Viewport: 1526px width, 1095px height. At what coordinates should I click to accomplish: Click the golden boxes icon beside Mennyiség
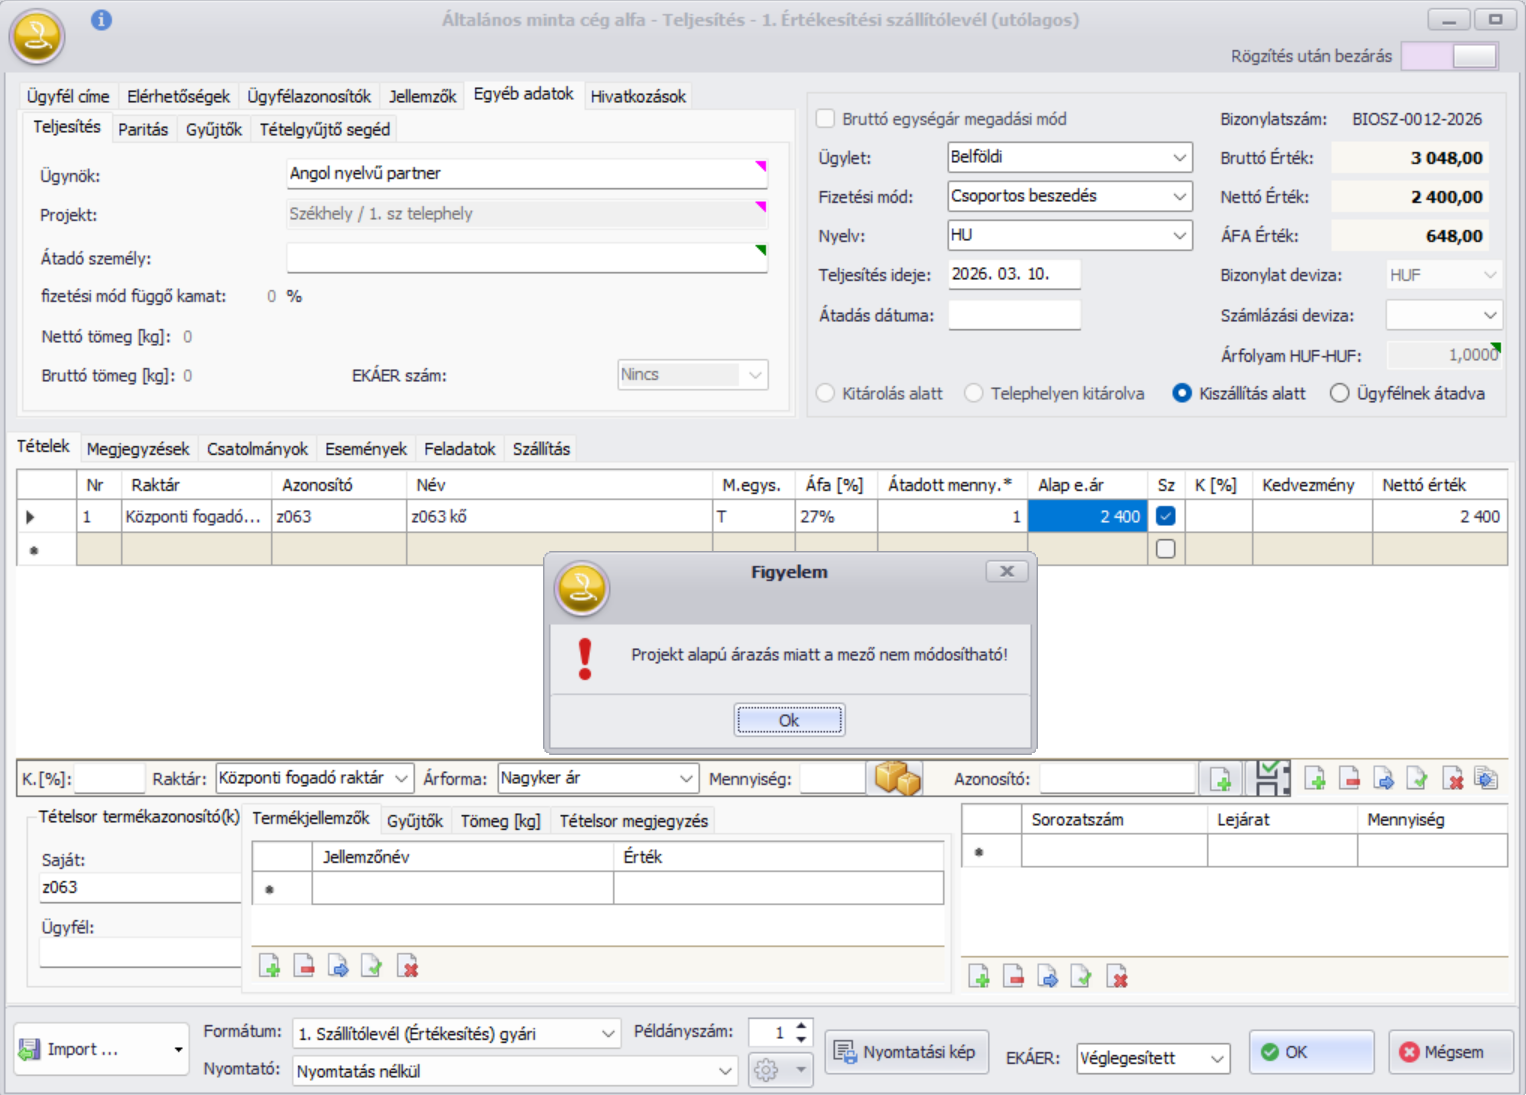pyautogui.click(x=897, y=778)
